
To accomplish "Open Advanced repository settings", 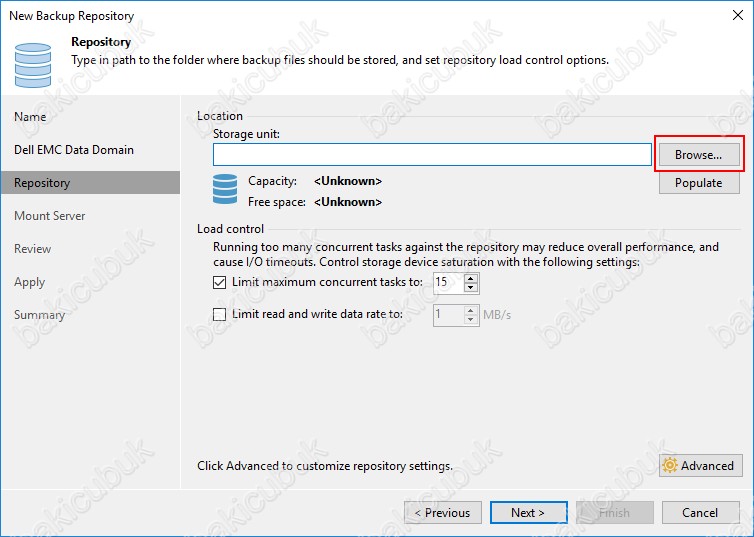I will pos(701,465).
